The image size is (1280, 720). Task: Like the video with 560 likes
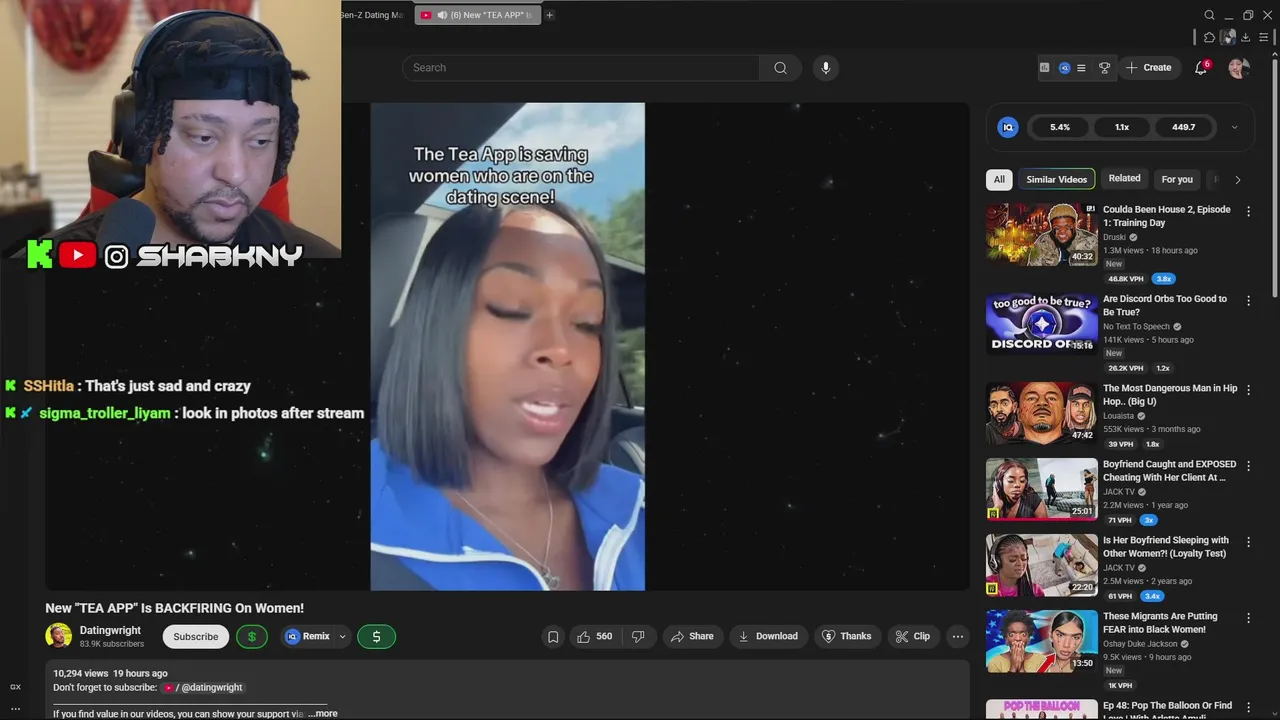click(x=594, y=636)
